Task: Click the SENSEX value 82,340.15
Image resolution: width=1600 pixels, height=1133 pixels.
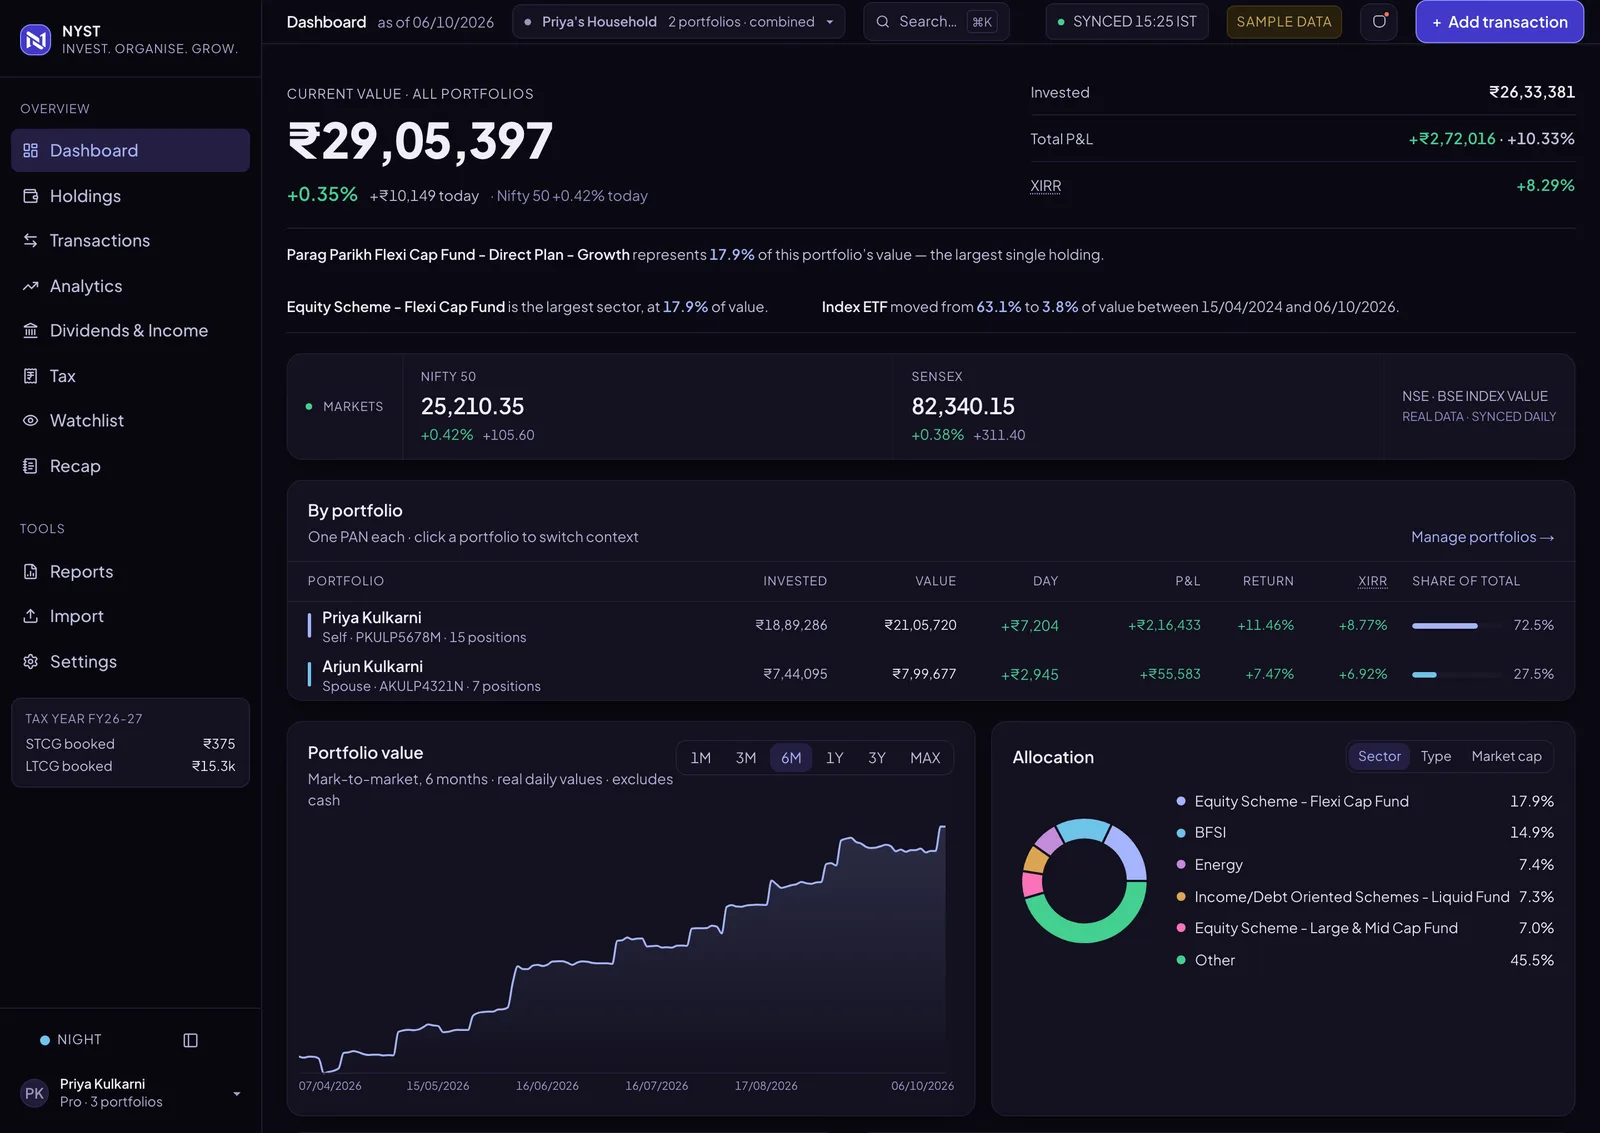Action: click(x=963, y=407)
